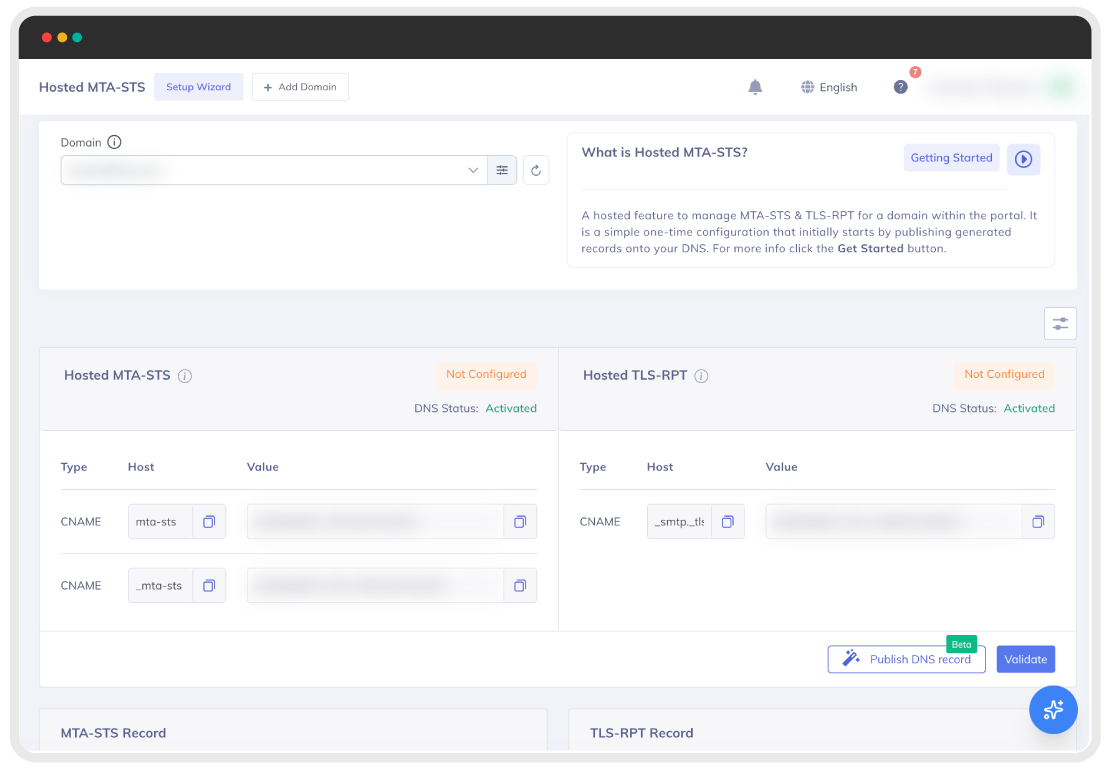Viewport: 1111px width, 769px height.
Task: Click the blurred user account area
Action: coord(1002,87)
